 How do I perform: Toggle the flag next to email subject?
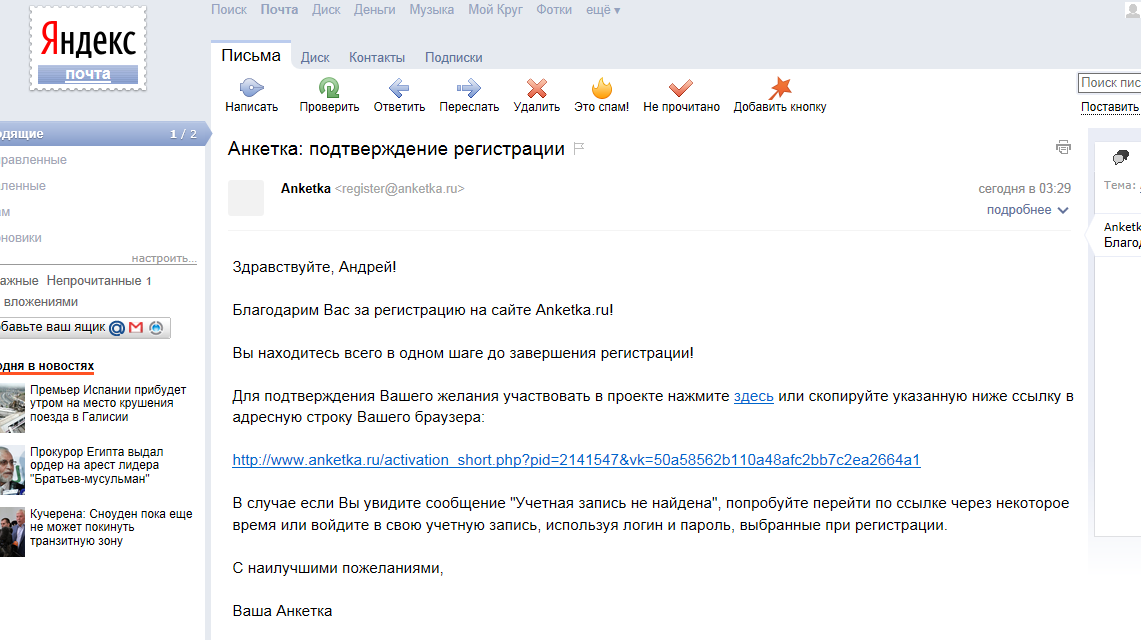tap(578, 147)
